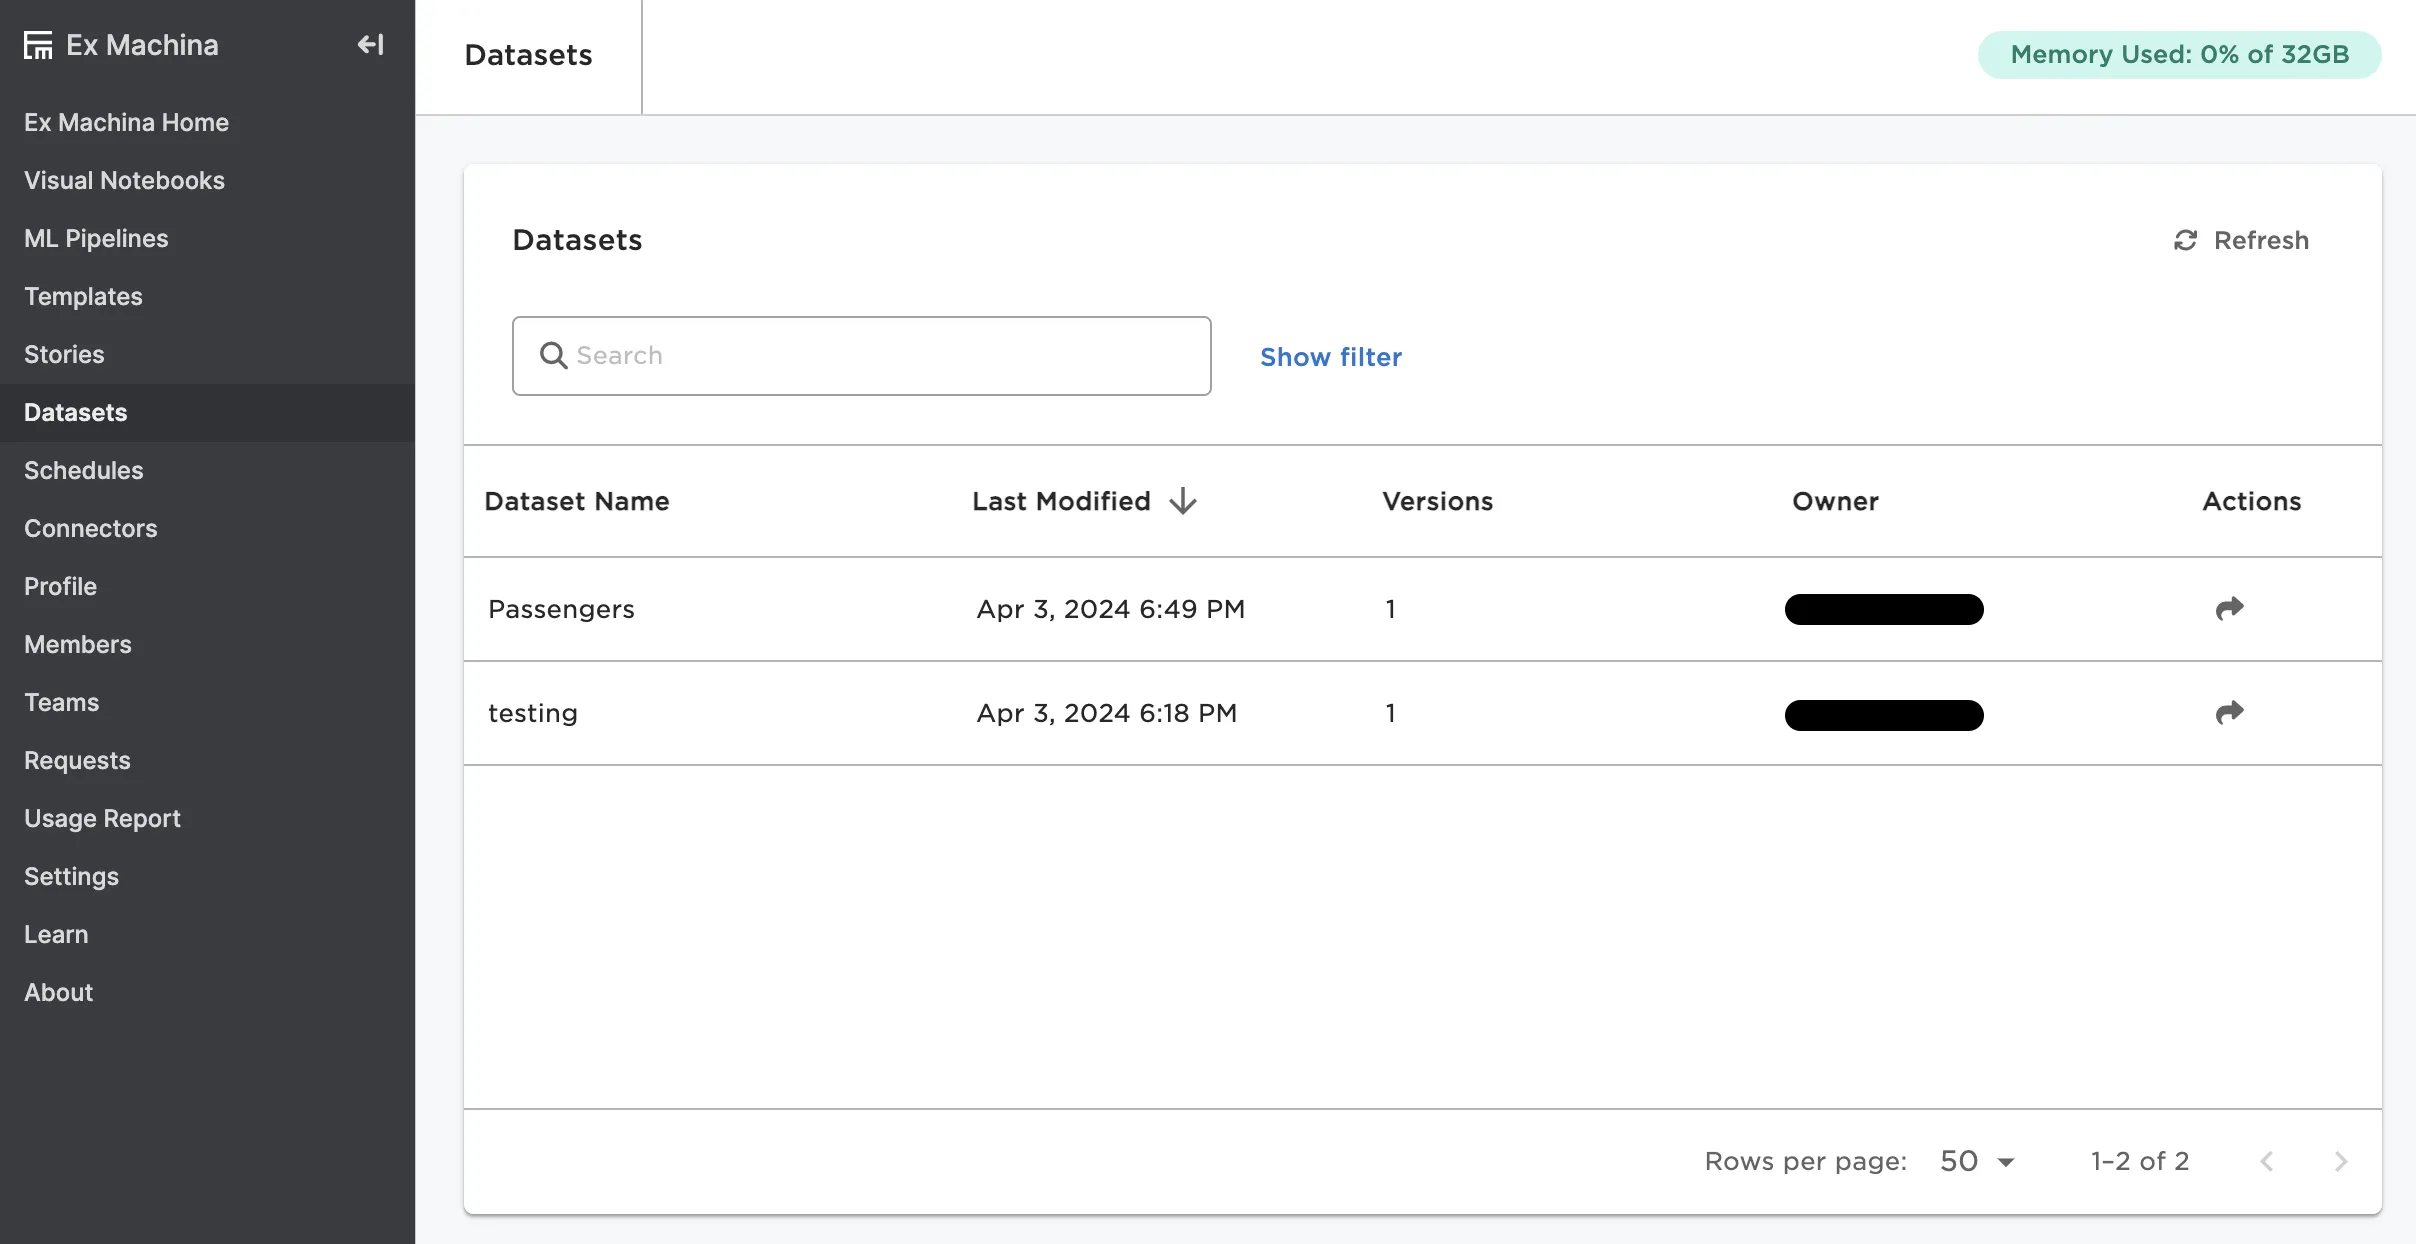Open the Passengers dataset row

click(x=561, y=609)
